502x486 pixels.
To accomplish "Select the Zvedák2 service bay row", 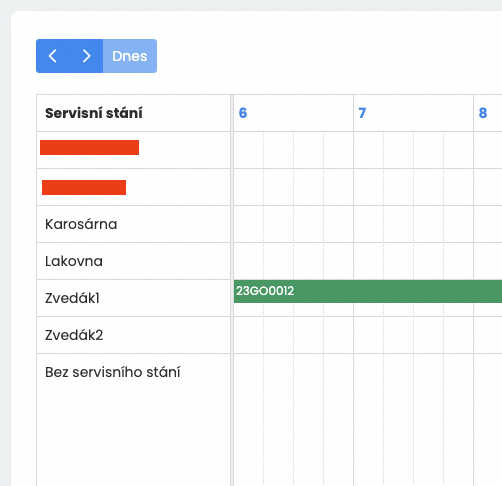I will 133,335.
